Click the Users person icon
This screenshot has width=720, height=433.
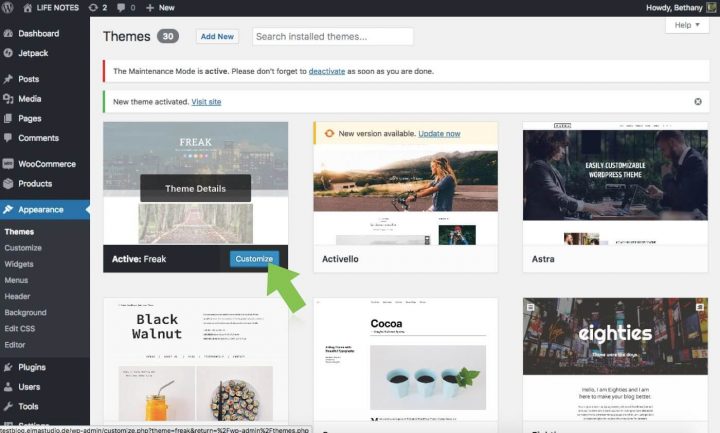pos(8,387)
